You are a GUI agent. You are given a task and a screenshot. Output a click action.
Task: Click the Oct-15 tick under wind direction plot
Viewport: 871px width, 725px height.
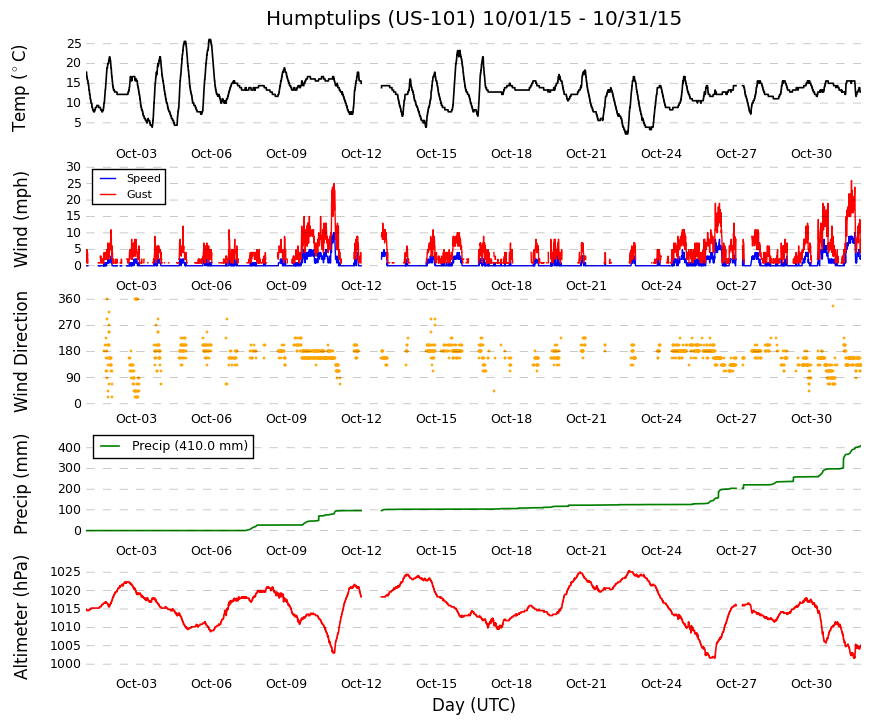(437, 419)
